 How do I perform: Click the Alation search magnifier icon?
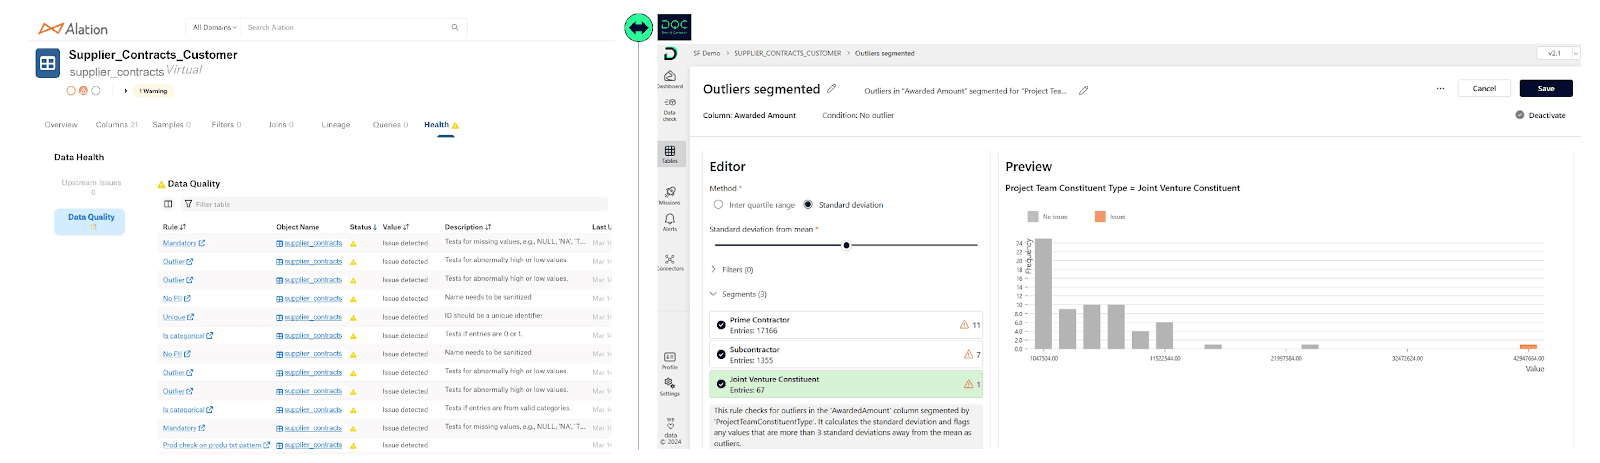pos(455,28)
